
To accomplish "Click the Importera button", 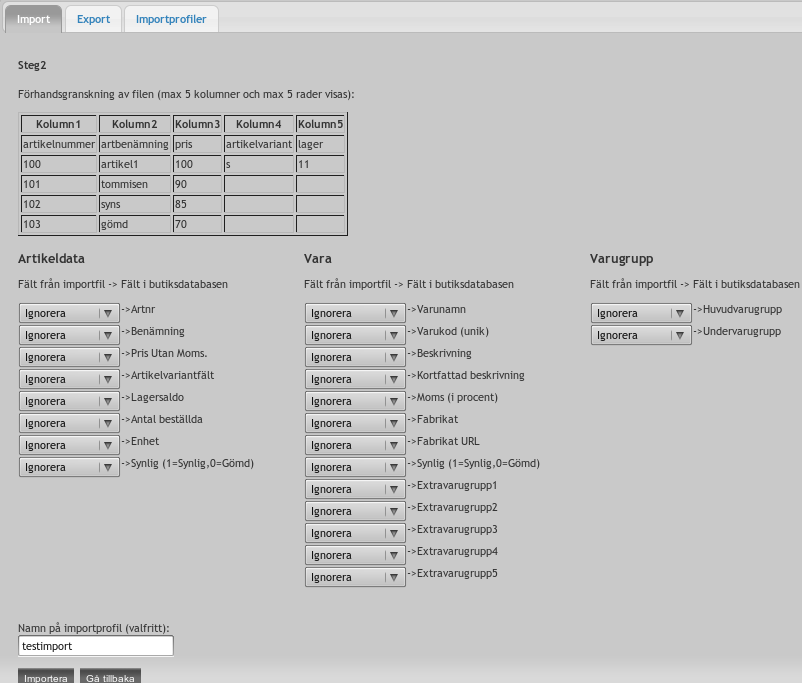I will [x=46, y=677].
